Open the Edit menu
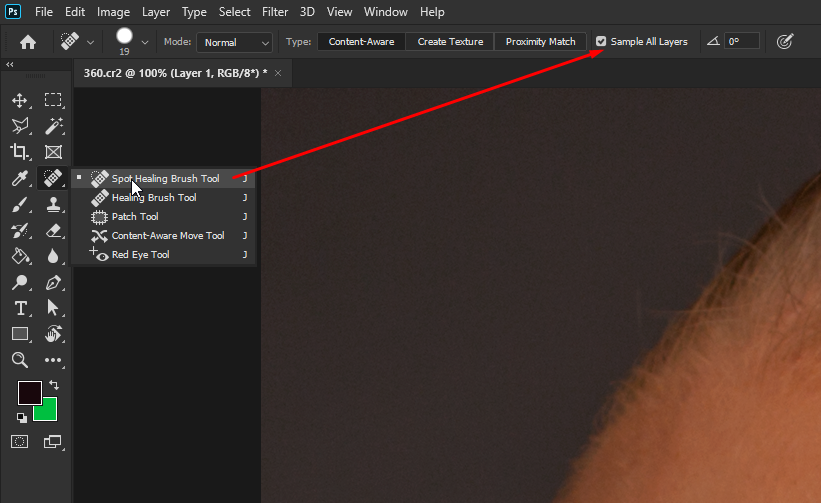 pyautogui.click(x=75, y=12)
